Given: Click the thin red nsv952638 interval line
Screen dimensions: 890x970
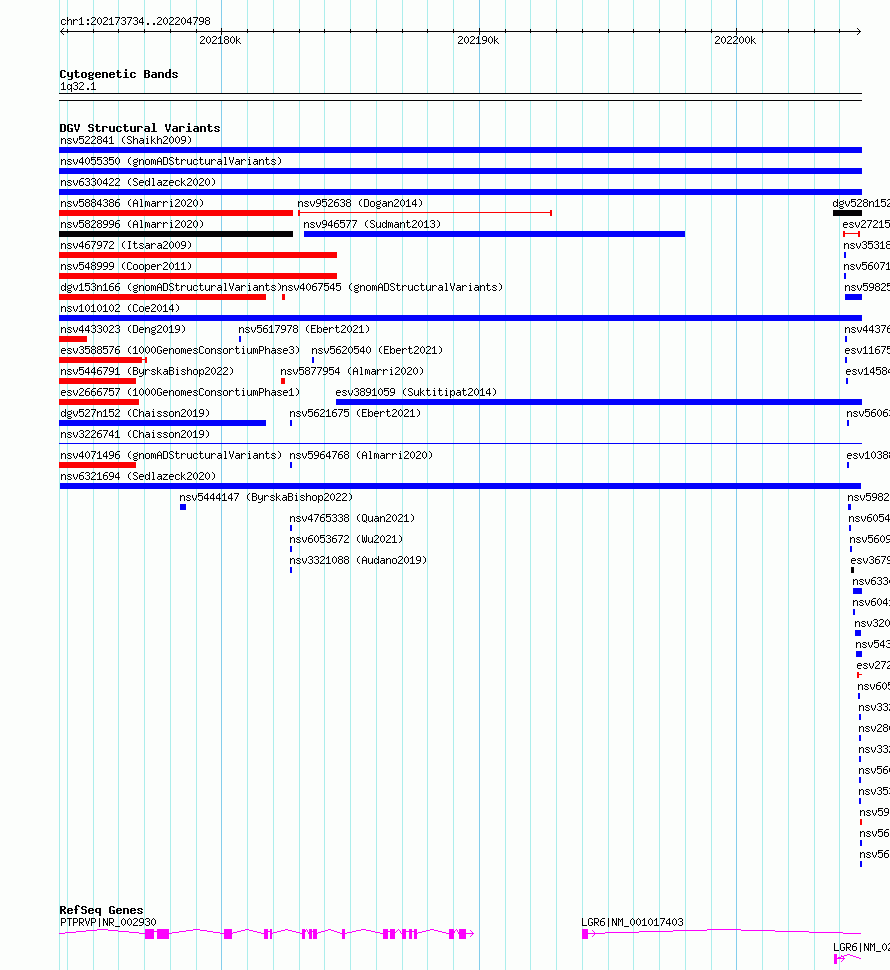Looking at the screenshot, I should (x=425, y=213).
